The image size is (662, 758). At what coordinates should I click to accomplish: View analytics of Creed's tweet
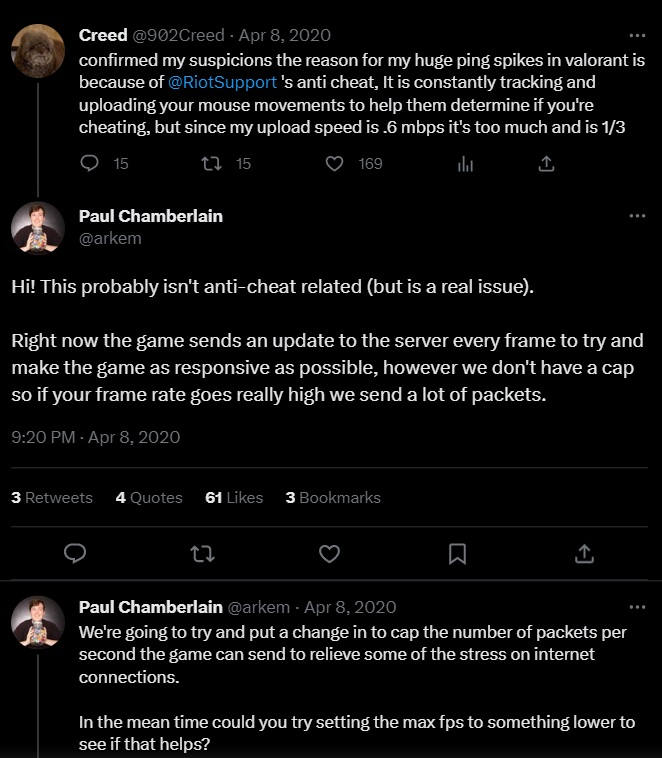click(465, 163)
